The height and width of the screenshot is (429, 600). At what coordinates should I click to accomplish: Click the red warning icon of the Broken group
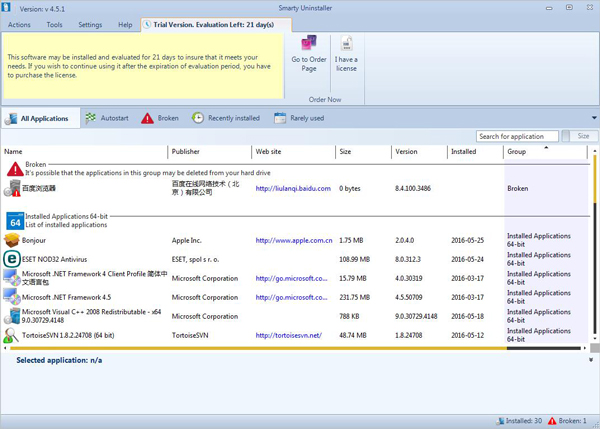coord(15,169)
